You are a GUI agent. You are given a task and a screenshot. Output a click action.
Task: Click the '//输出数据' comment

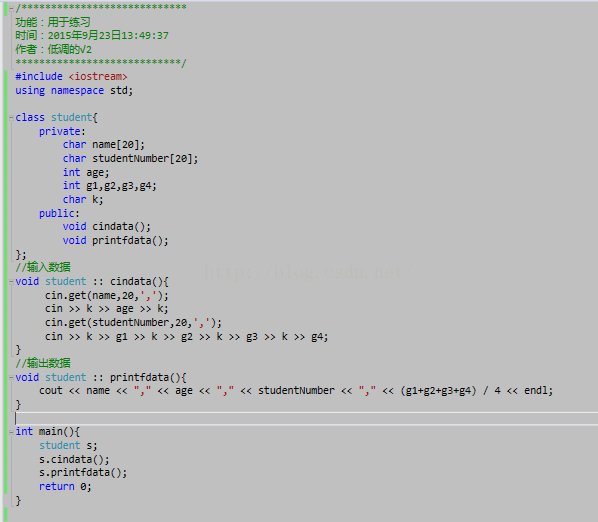point(43,363)
